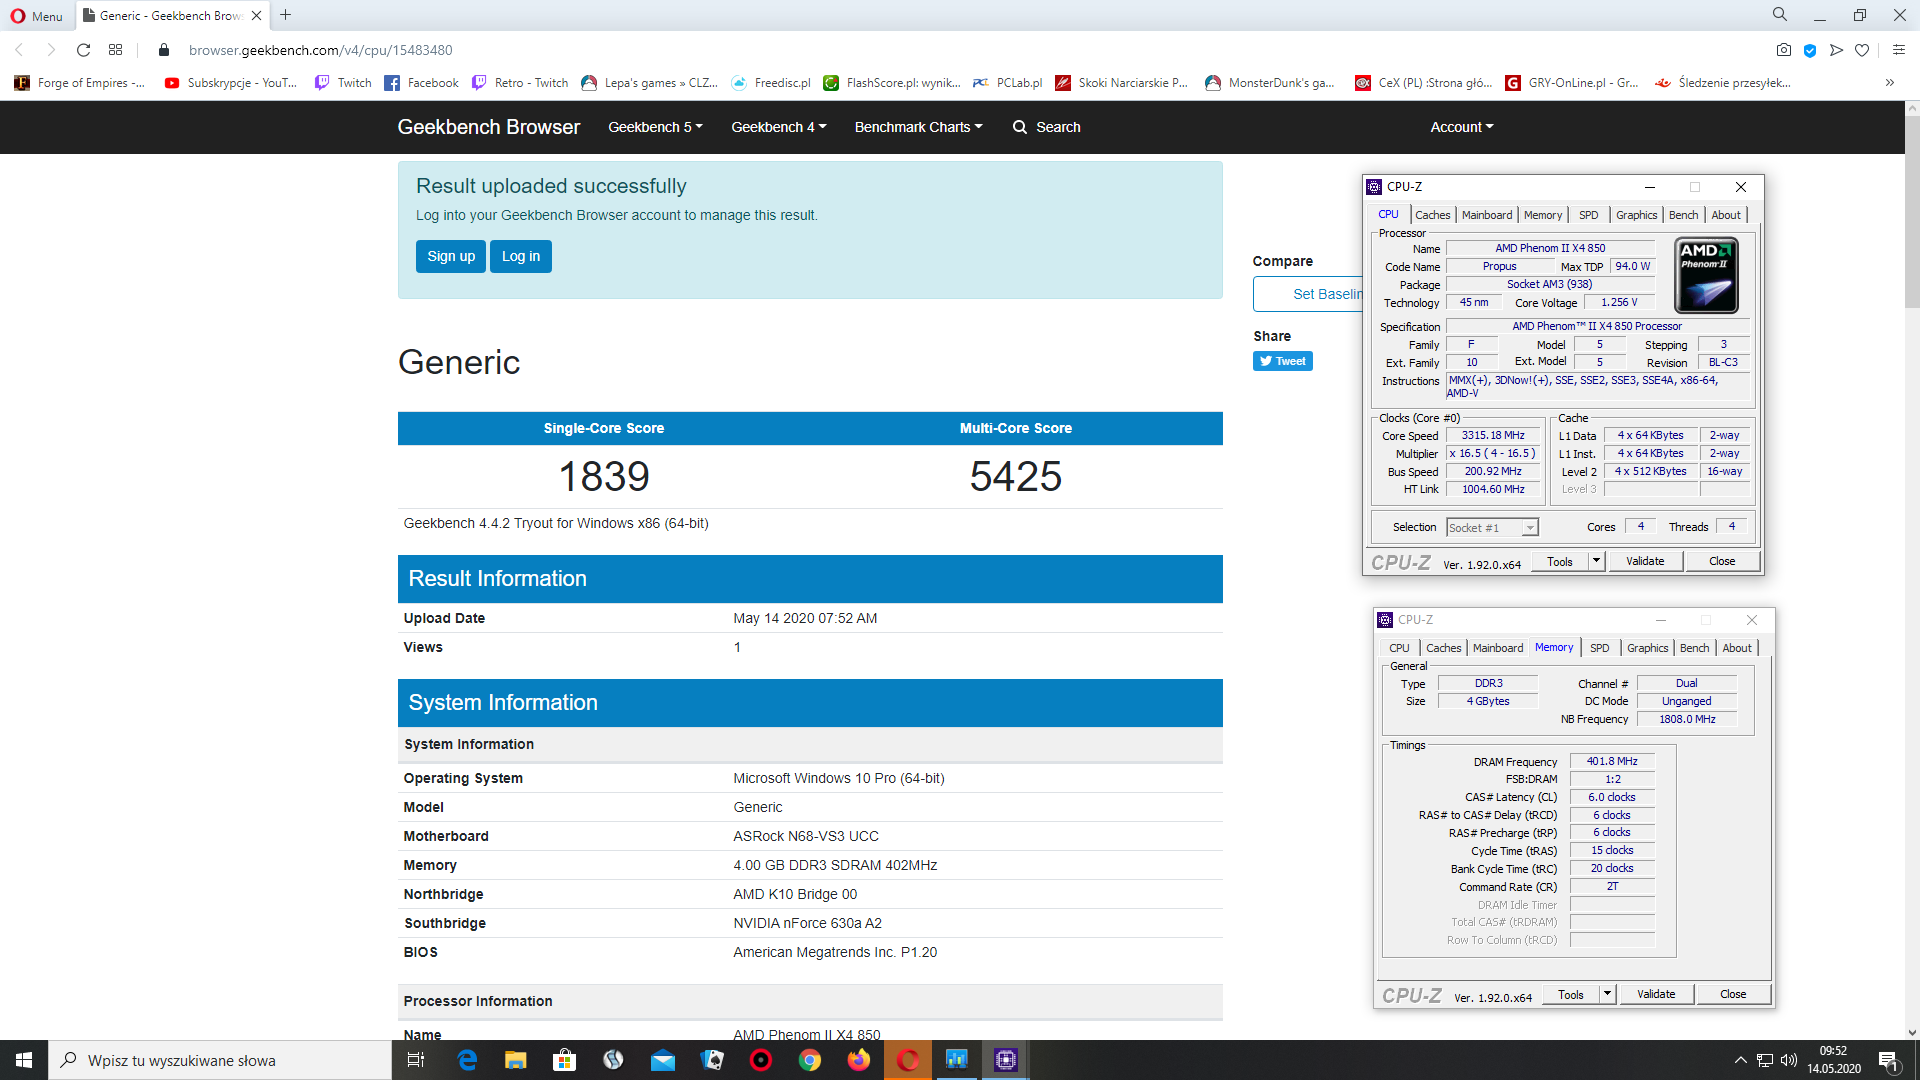Open the Facebook bookmark
This screenshot has height=1080, width=1920.
(x=421, y=83)
